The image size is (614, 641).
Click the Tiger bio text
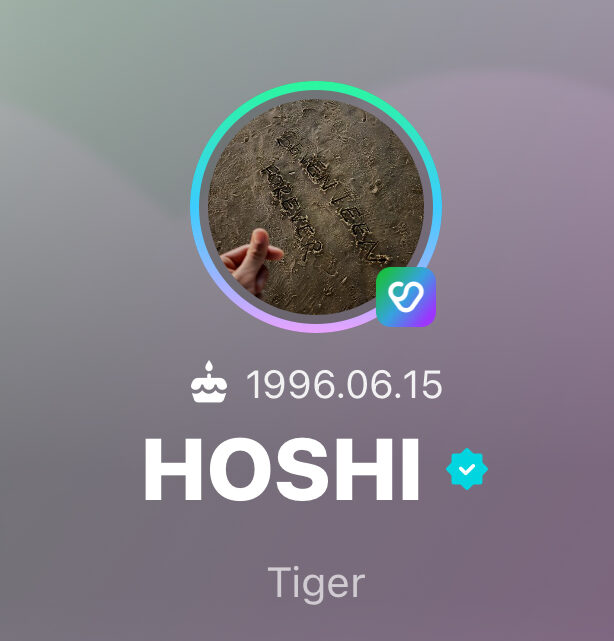coord(316,584)
